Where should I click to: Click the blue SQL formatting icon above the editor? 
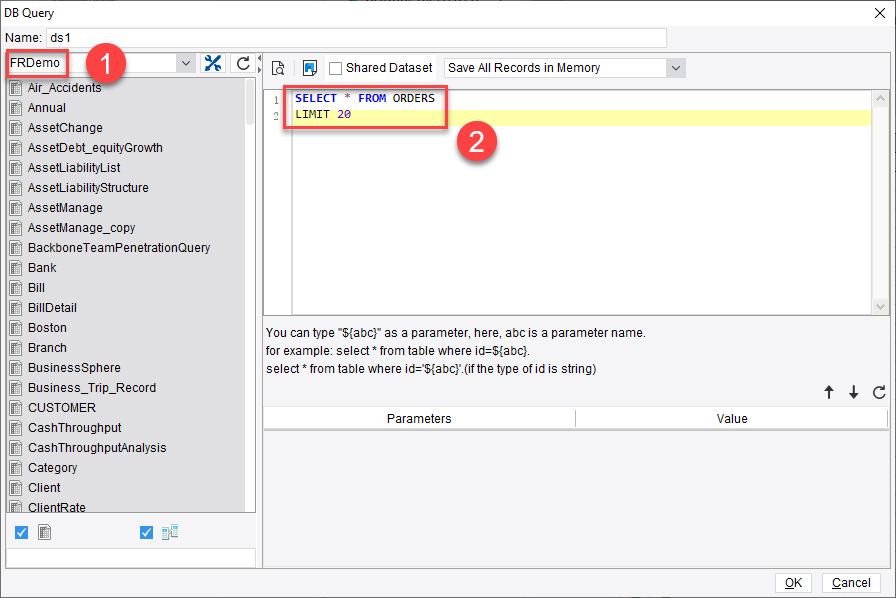pyautogui.click(x=309, y=67)
